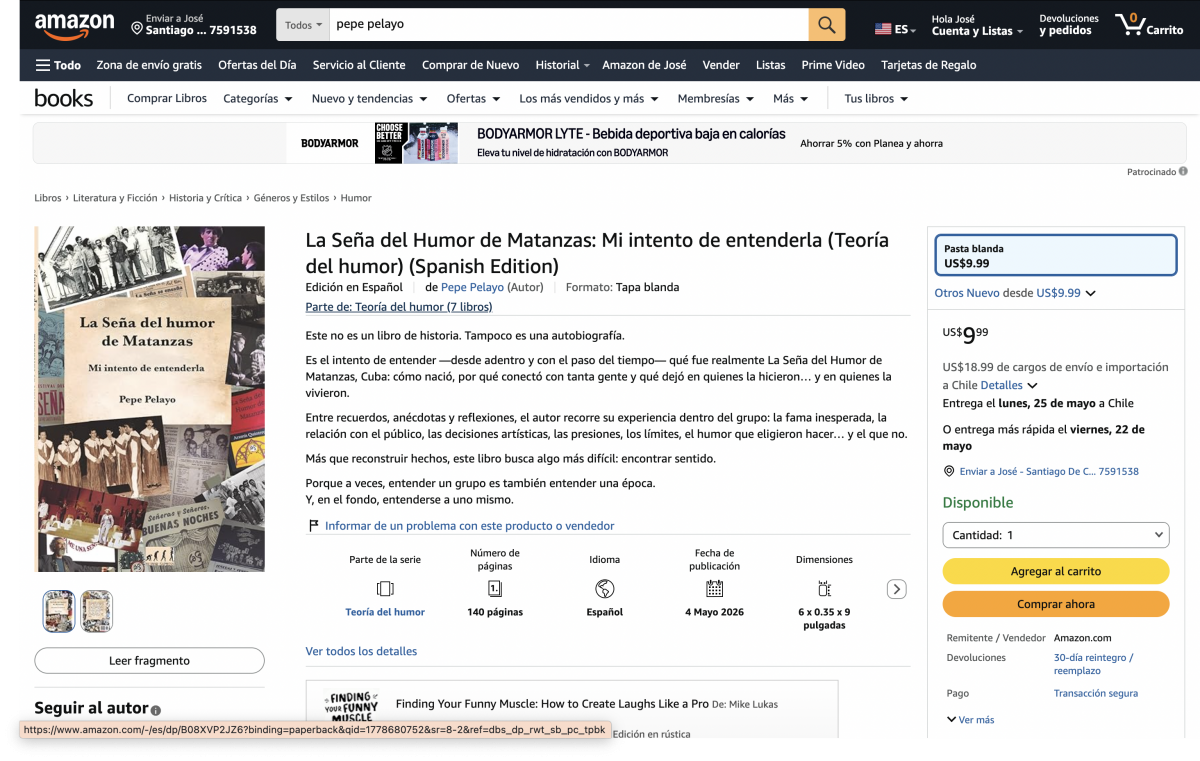Click Informar de un problema link
Screen dimensions: 1200x761
pos(469,526)
